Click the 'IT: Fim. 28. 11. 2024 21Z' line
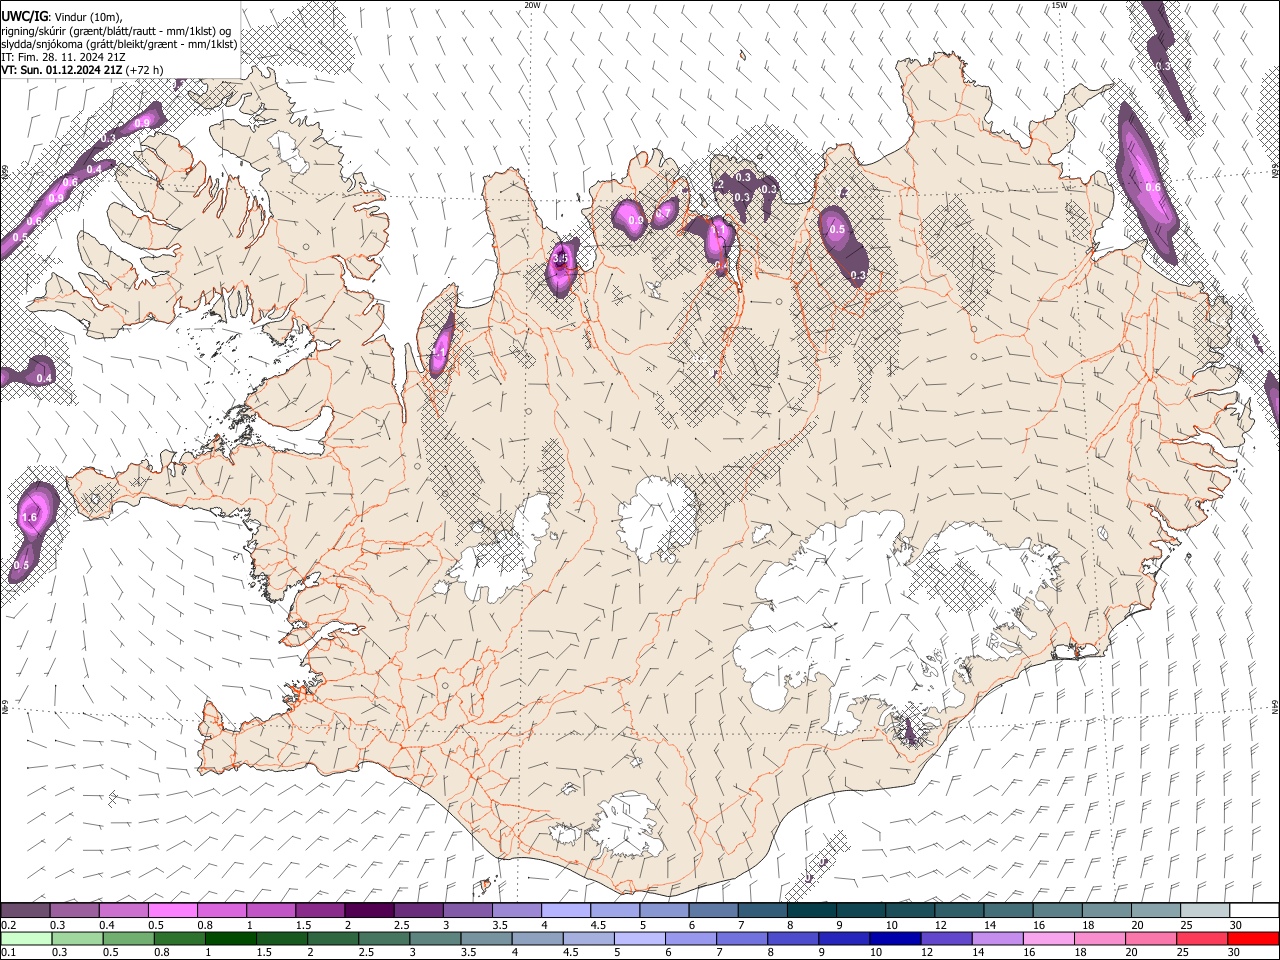Screen dimensions: 1280x960 (x=63, y=57)
